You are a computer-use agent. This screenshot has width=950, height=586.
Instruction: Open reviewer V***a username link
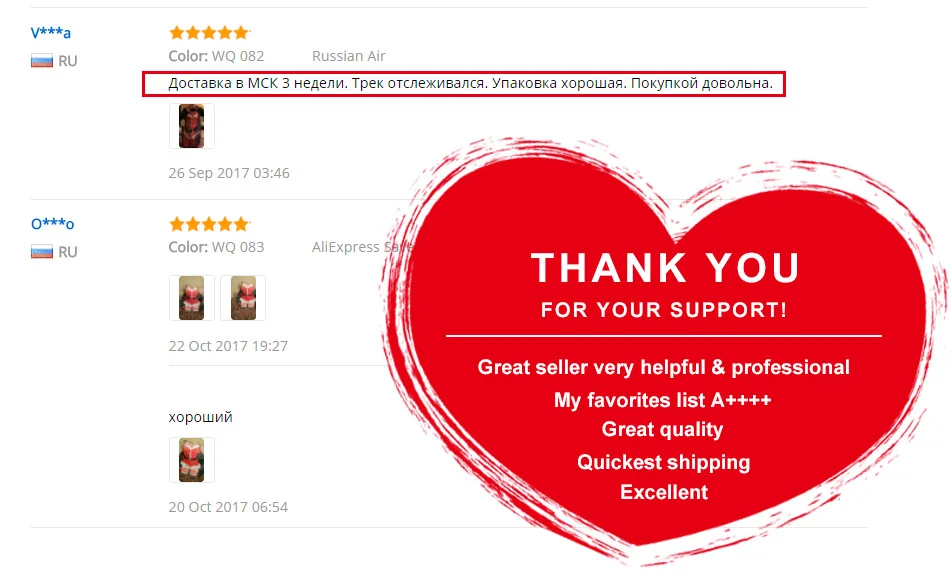point(50,32)
